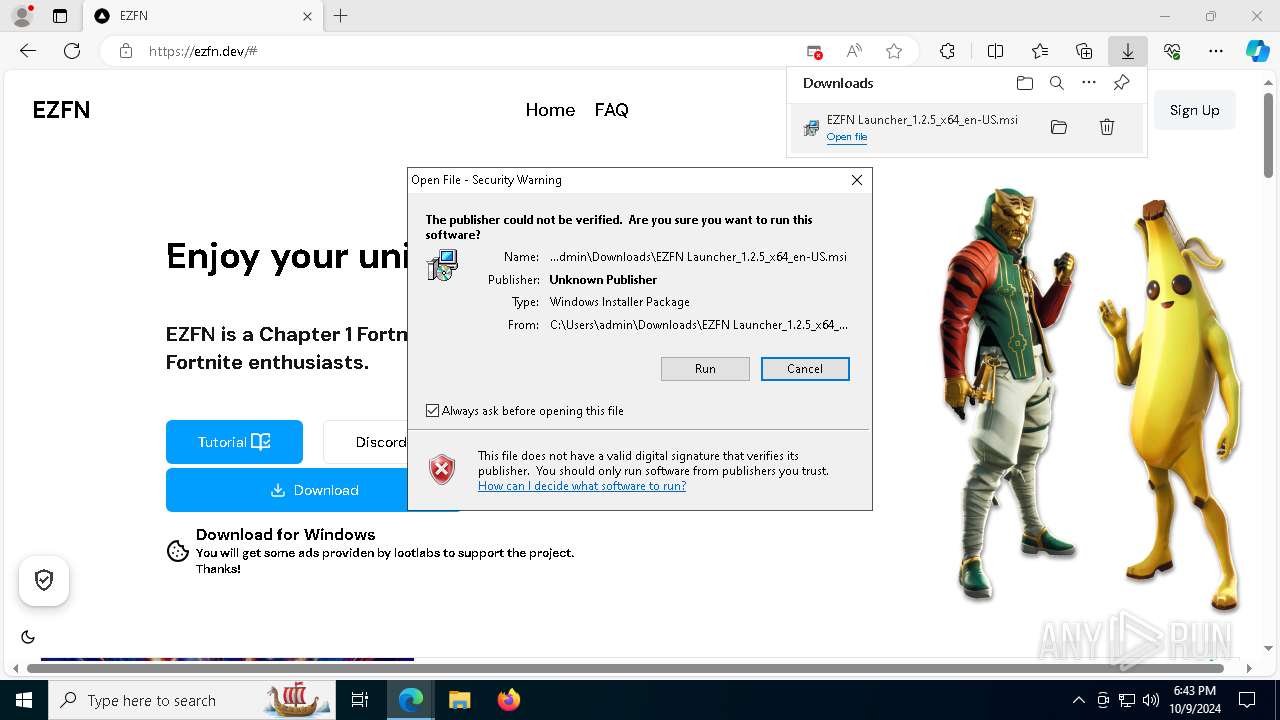Click the Sign Up button

1194,110
